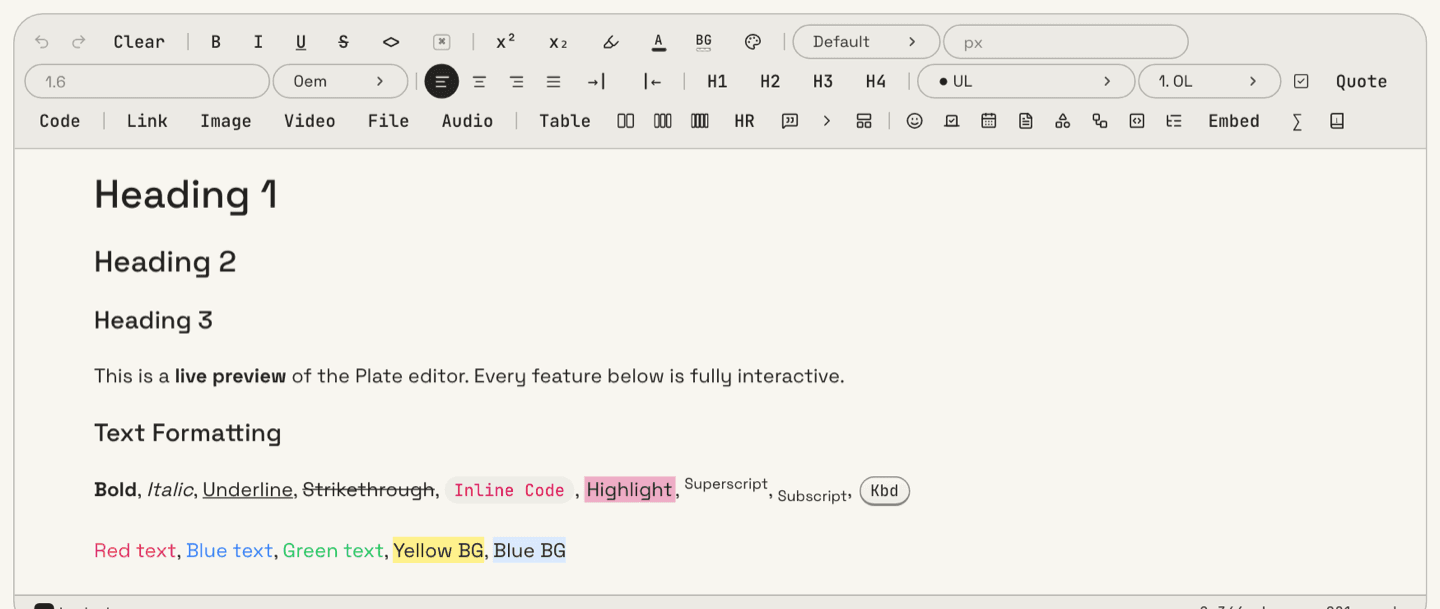Insert a toggle block with the chevron icon

point(827,121)
